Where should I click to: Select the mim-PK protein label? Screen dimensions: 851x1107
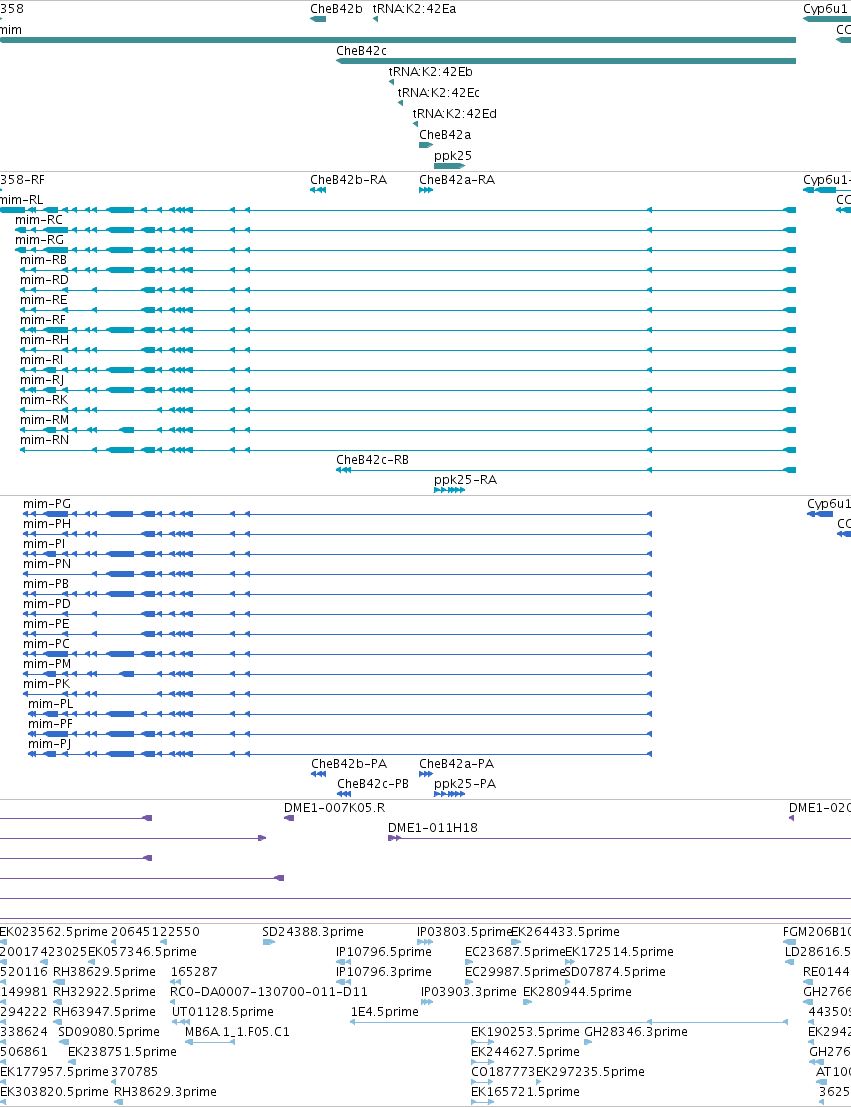pos(47,684)
